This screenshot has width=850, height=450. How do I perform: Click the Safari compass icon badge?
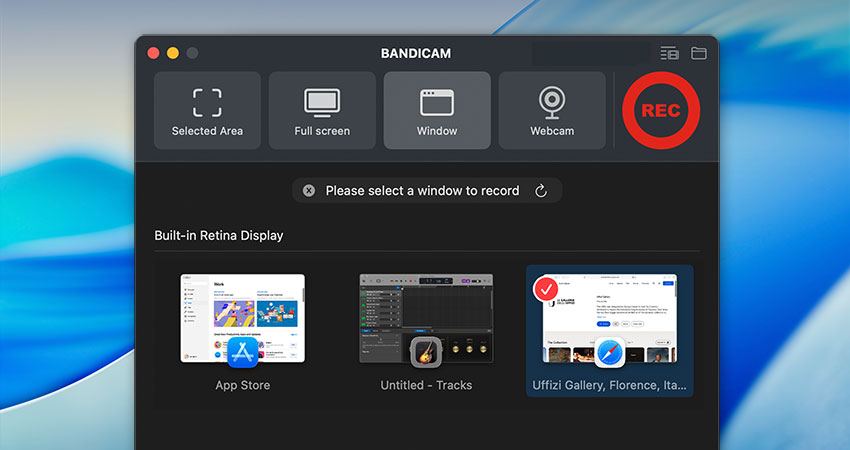(610, 352)
